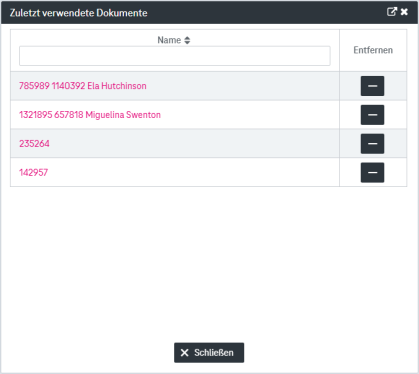Viewport: 419px width, 374px height.
Task: Select the empty space in the 235264 row
Action: tap(193, 144)
